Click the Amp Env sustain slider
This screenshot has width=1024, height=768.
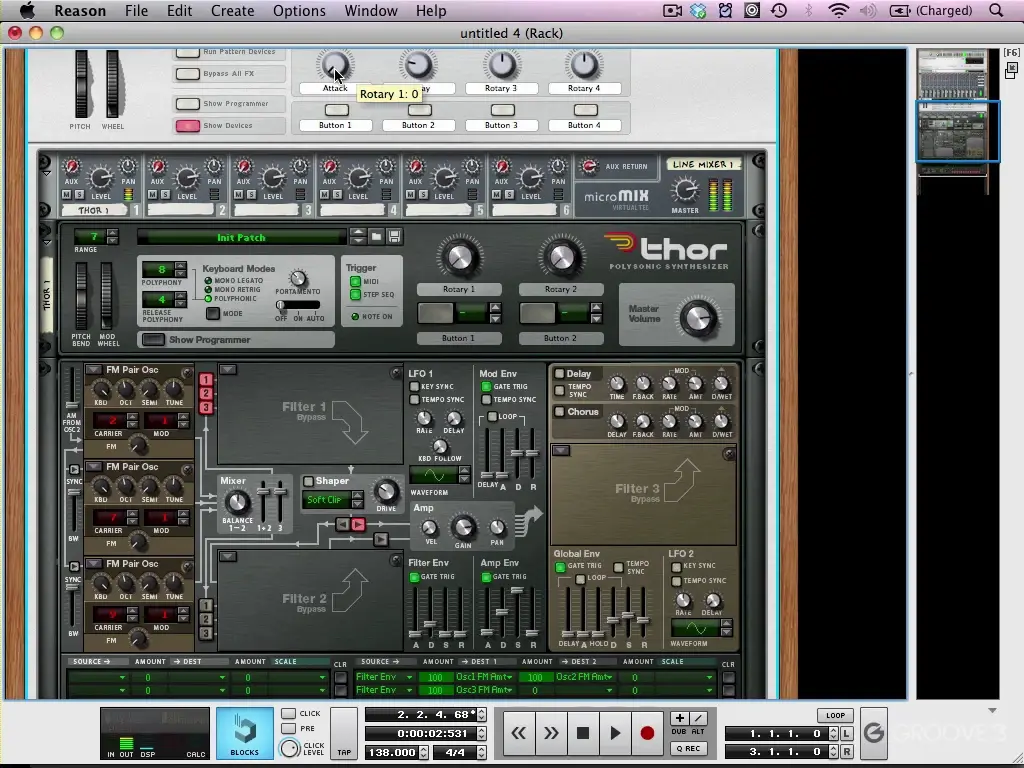click(x=517, y=590)
